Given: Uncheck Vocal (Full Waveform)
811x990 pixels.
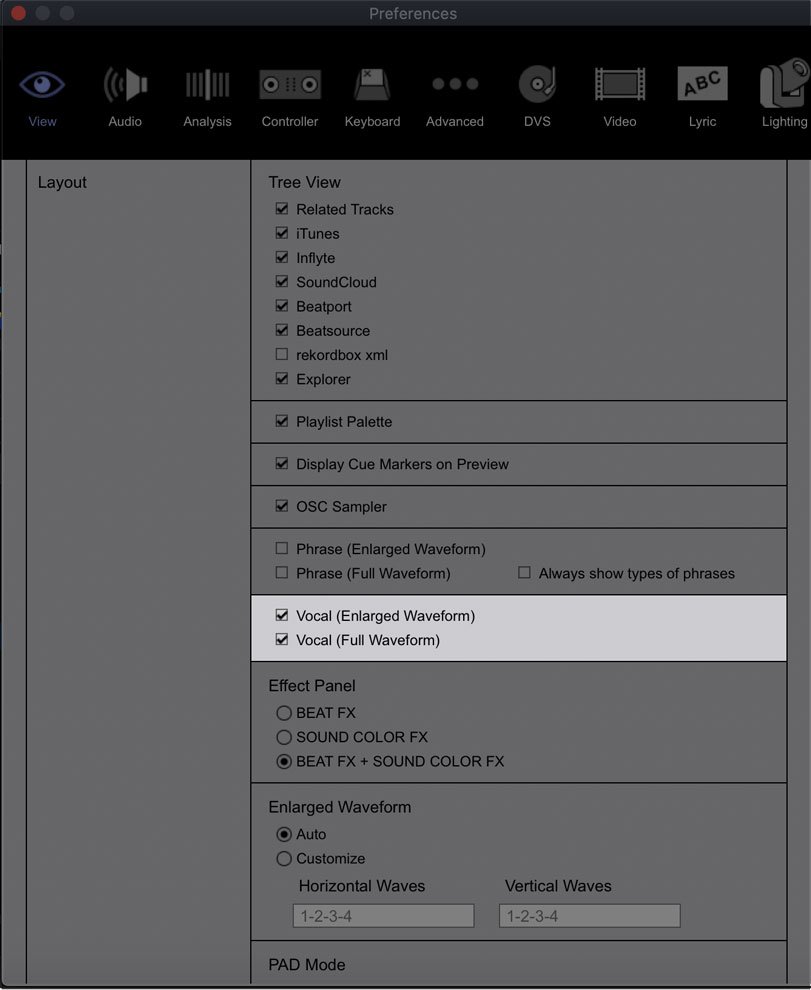Looking at the screenshot, I should pos(281,640).
